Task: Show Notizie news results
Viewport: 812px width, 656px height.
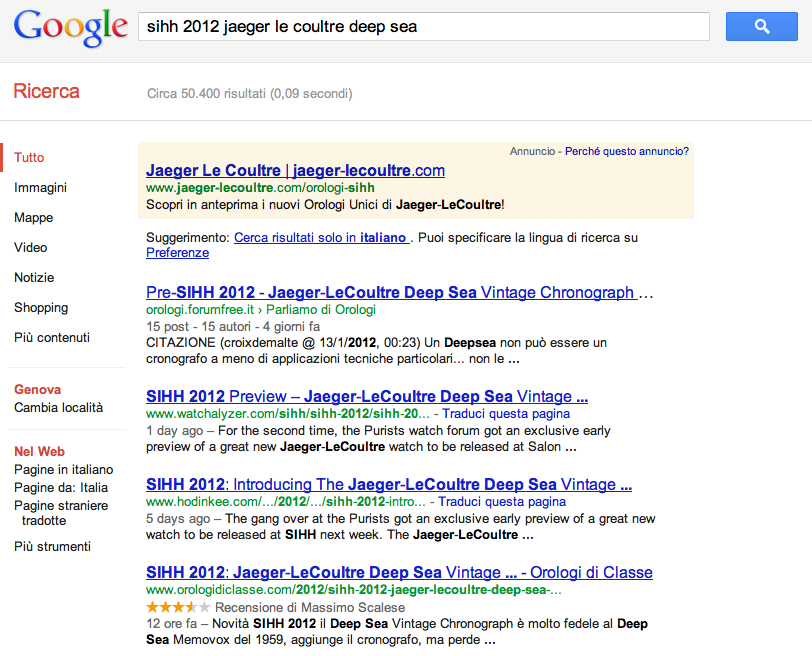Action: (x=34, y=277)
